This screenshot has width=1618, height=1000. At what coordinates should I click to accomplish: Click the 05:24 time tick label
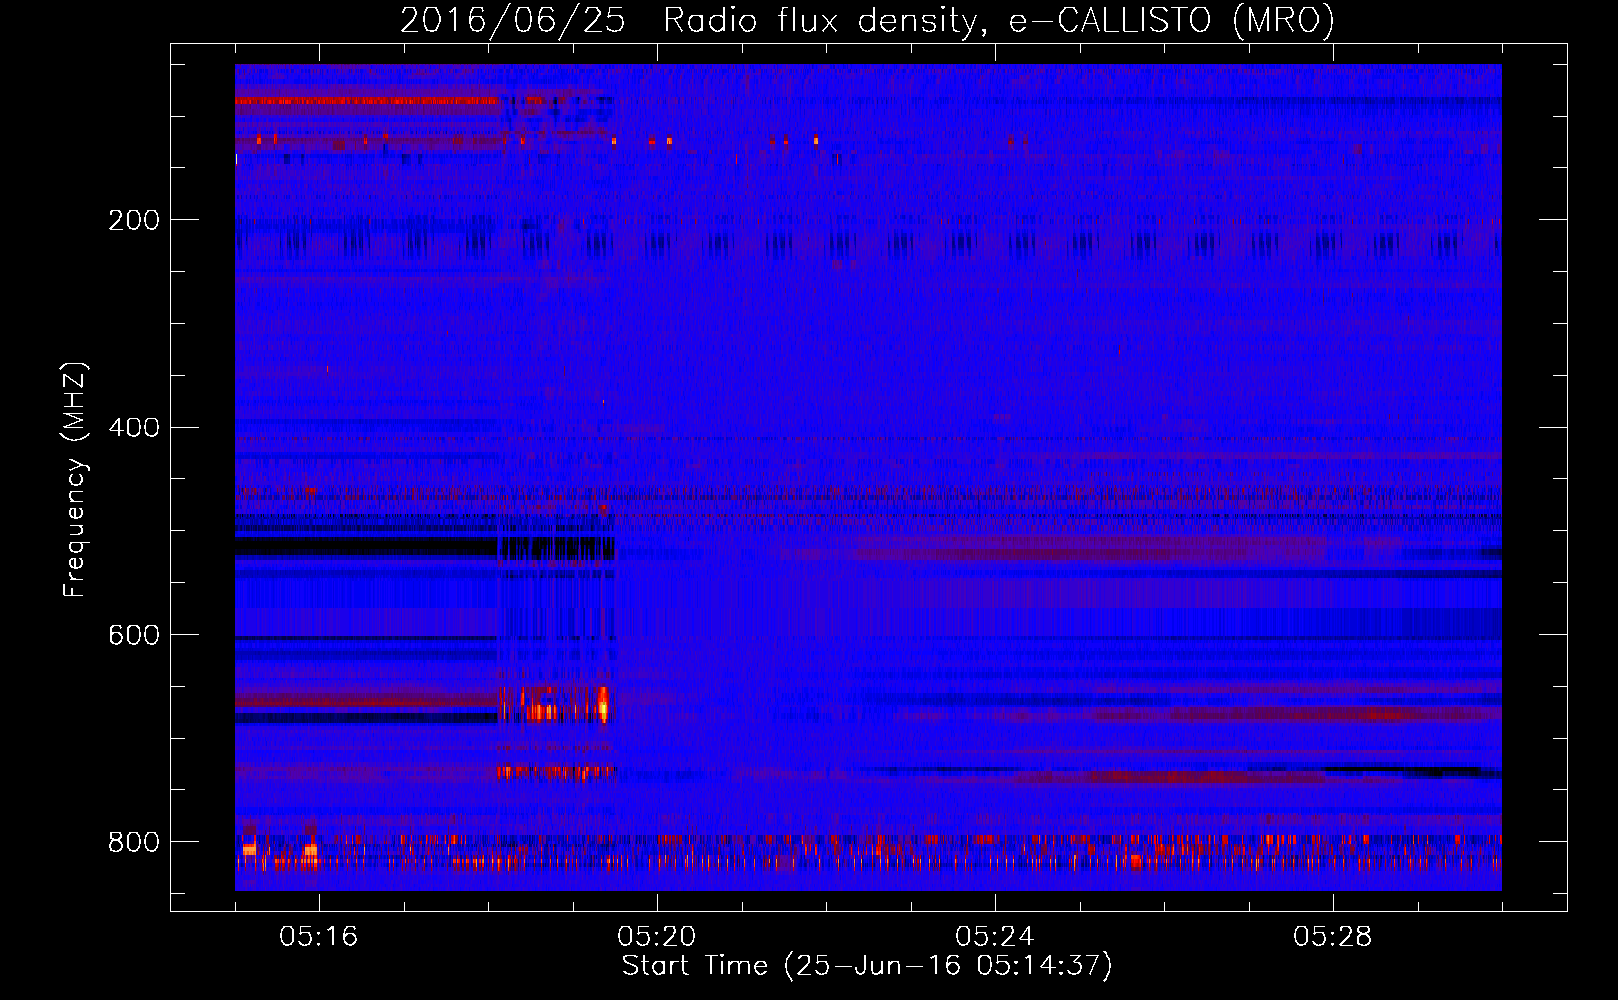point(995,937)
